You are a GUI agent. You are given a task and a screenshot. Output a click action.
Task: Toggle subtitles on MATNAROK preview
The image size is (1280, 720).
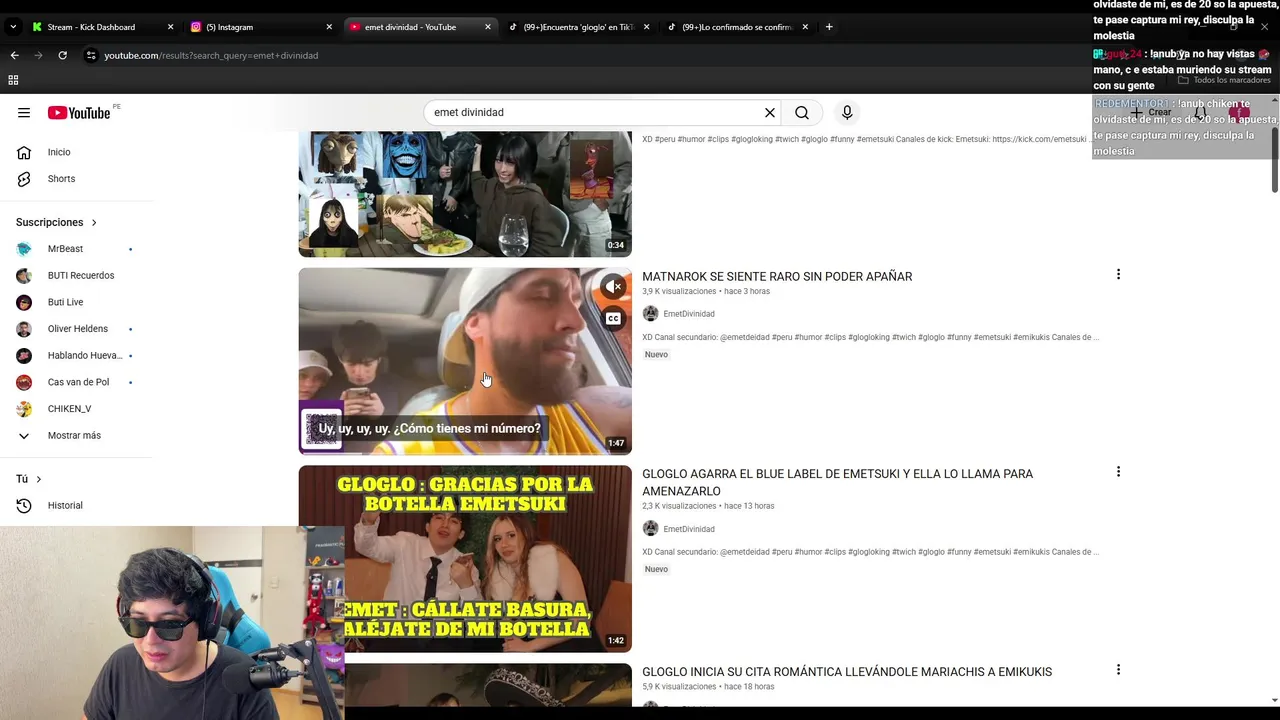click(613, 319)
